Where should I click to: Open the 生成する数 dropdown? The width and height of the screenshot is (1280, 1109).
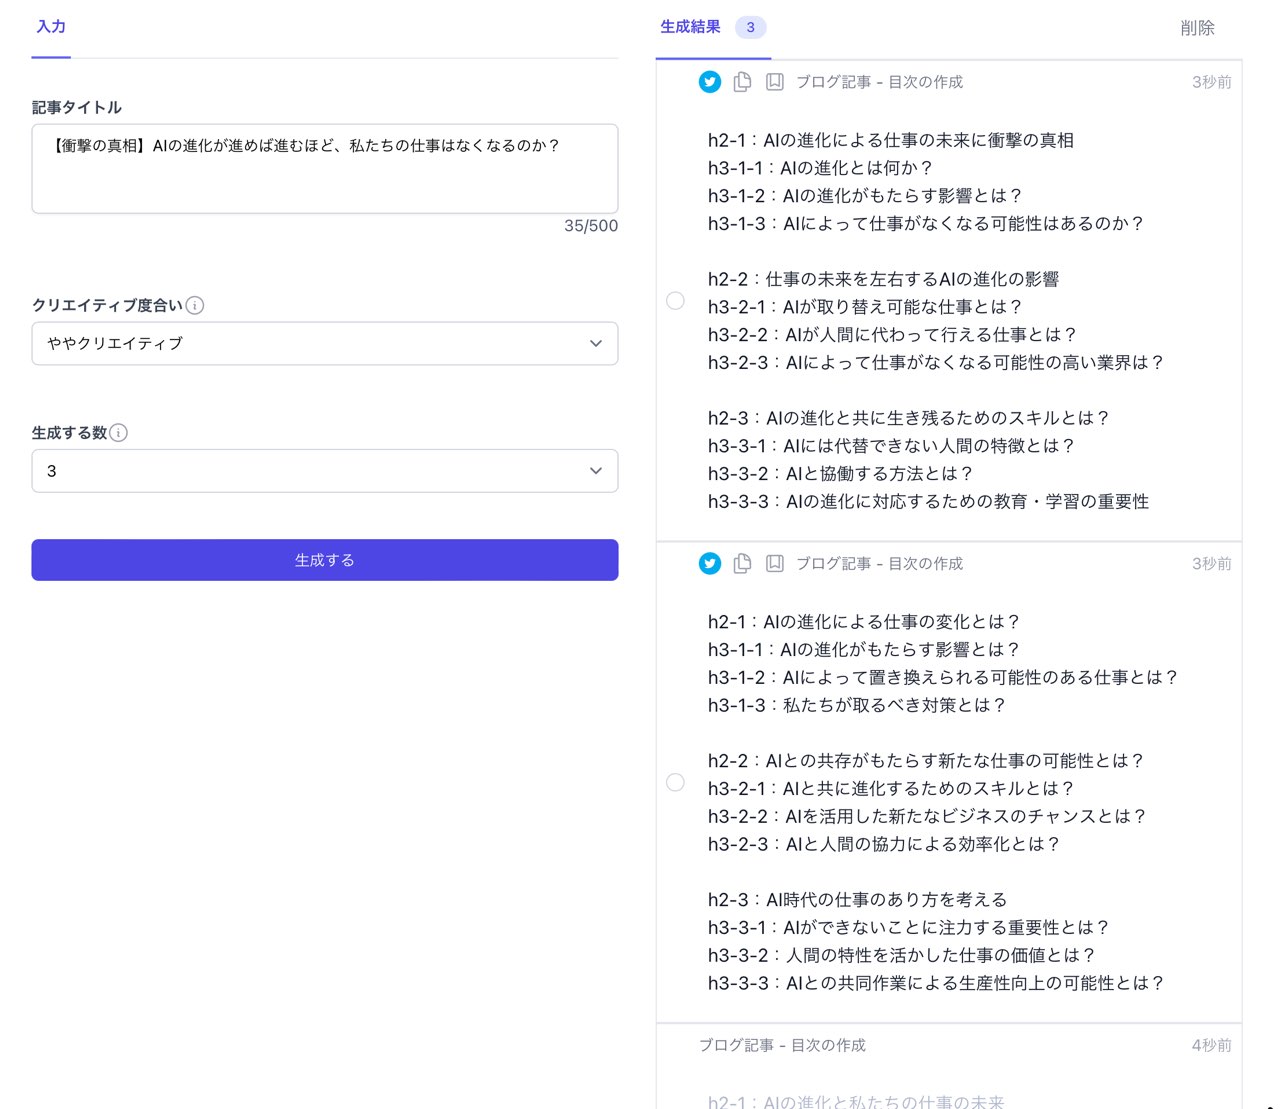coord(324,470)
